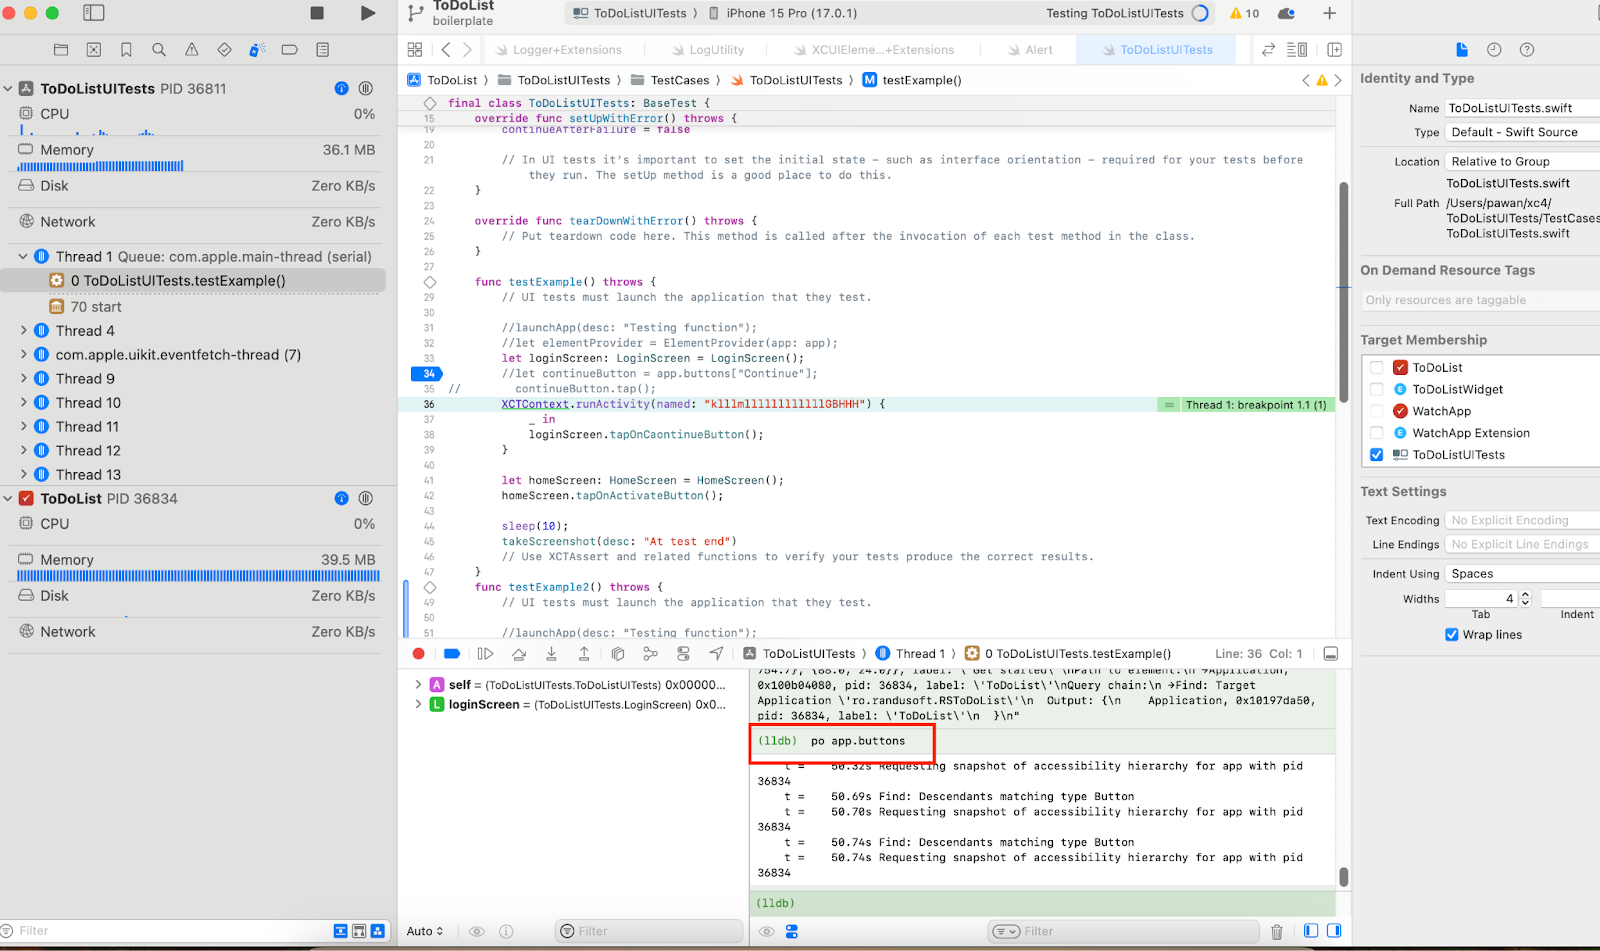This screenshot has width=1600, height=951.
Task: Toggle Wrap lines checkbox
Action: click(x=1452, y=635)
